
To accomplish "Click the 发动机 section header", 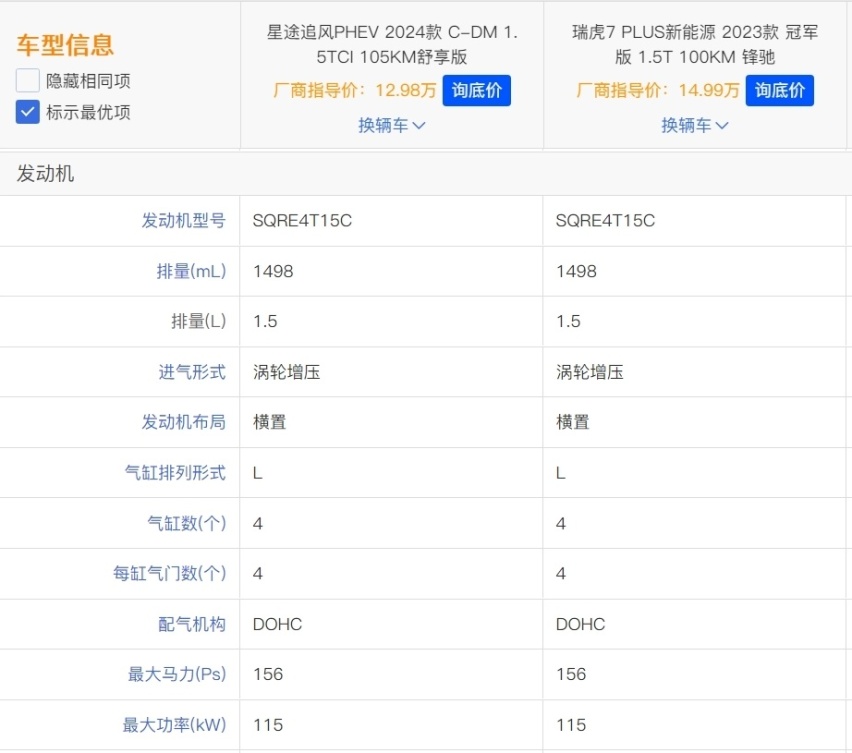I will pos(45,174).
